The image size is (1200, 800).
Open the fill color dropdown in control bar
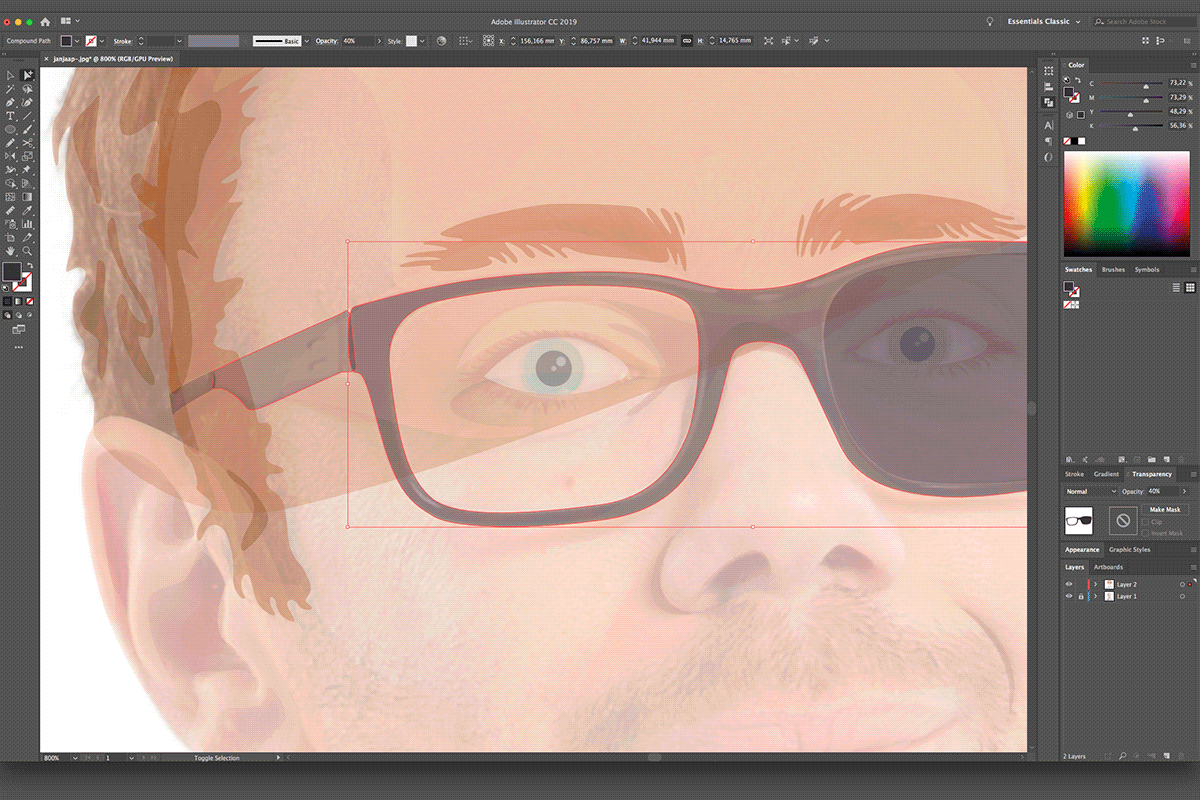[x=77, y=40]
